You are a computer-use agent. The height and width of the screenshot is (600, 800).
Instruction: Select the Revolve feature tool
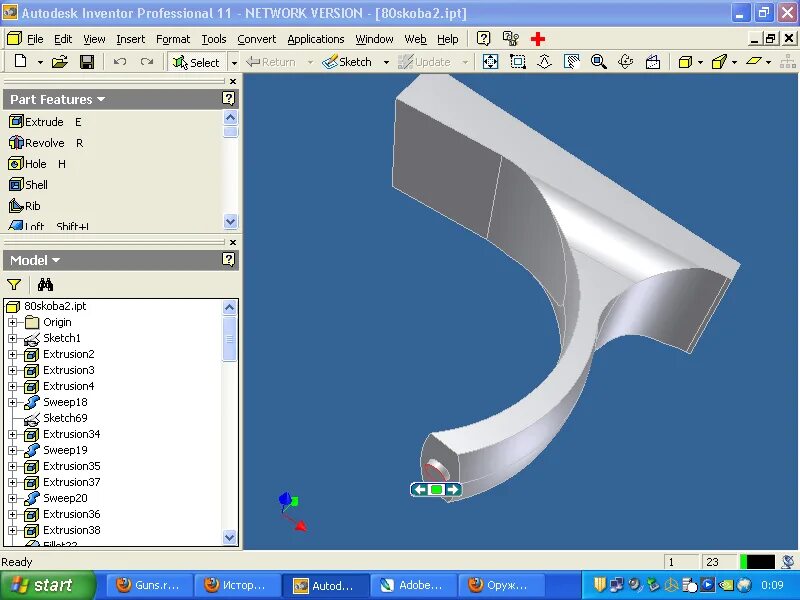coord(46,143)
